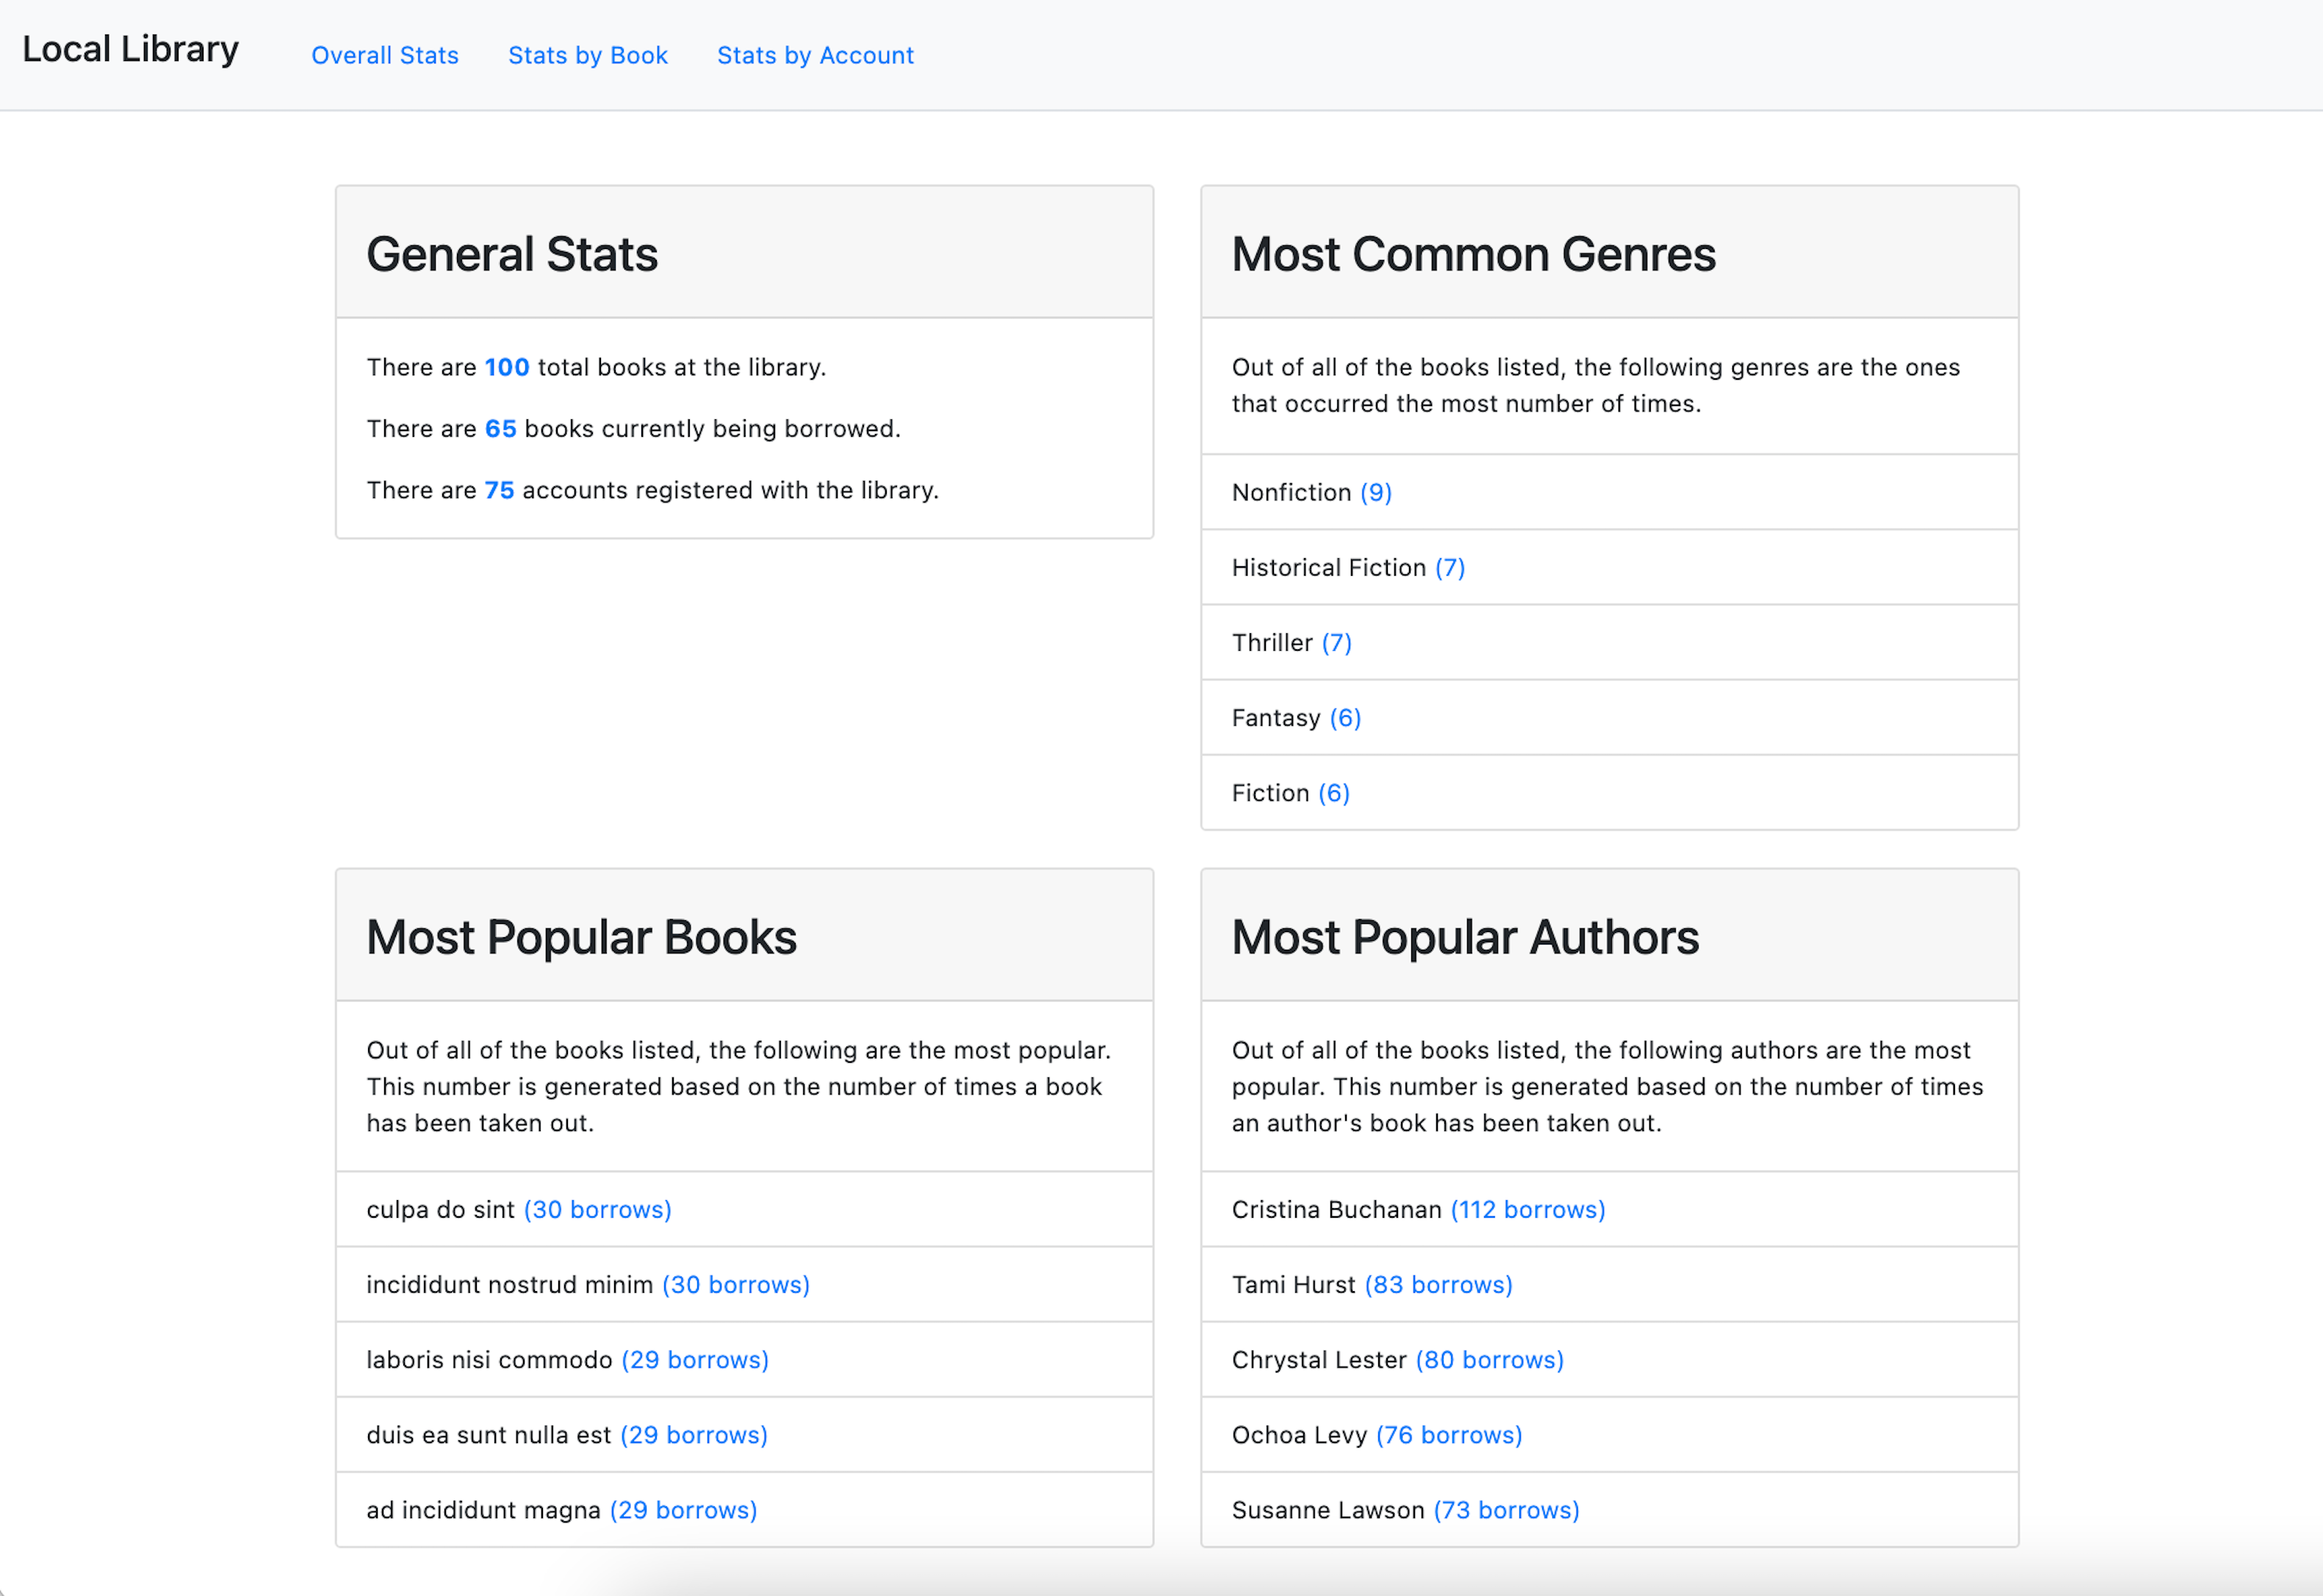Go to Stats by Book
The image size is (2323, 1596).
click(x=587, y=55)
